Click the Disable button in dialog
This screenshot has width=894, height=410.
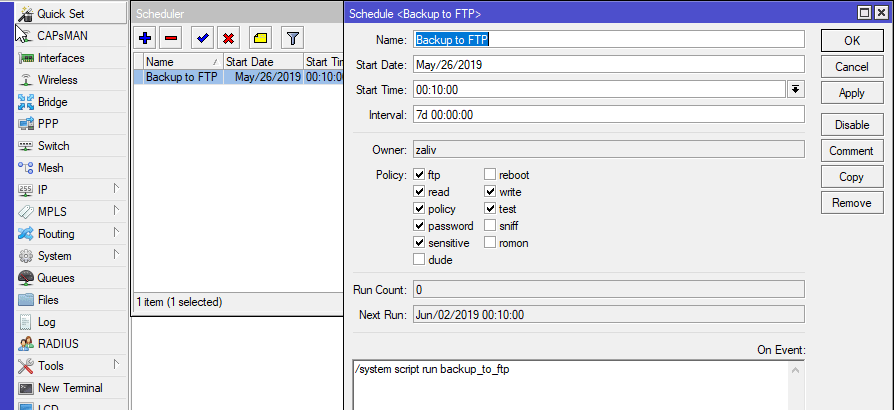852,125
